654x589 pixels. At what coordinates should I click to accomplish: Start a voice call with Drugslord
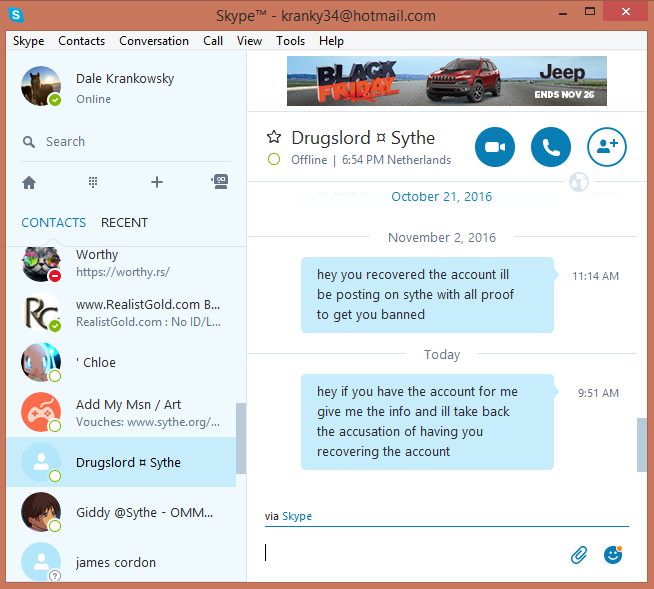tap(551, 147)
